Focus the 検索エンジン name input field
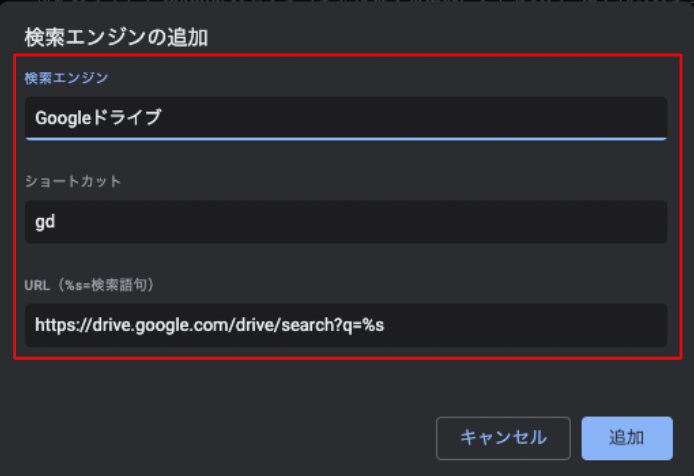The height and width of the screenshot is (476, 694). pyautogui.click(x=345, y=117)
